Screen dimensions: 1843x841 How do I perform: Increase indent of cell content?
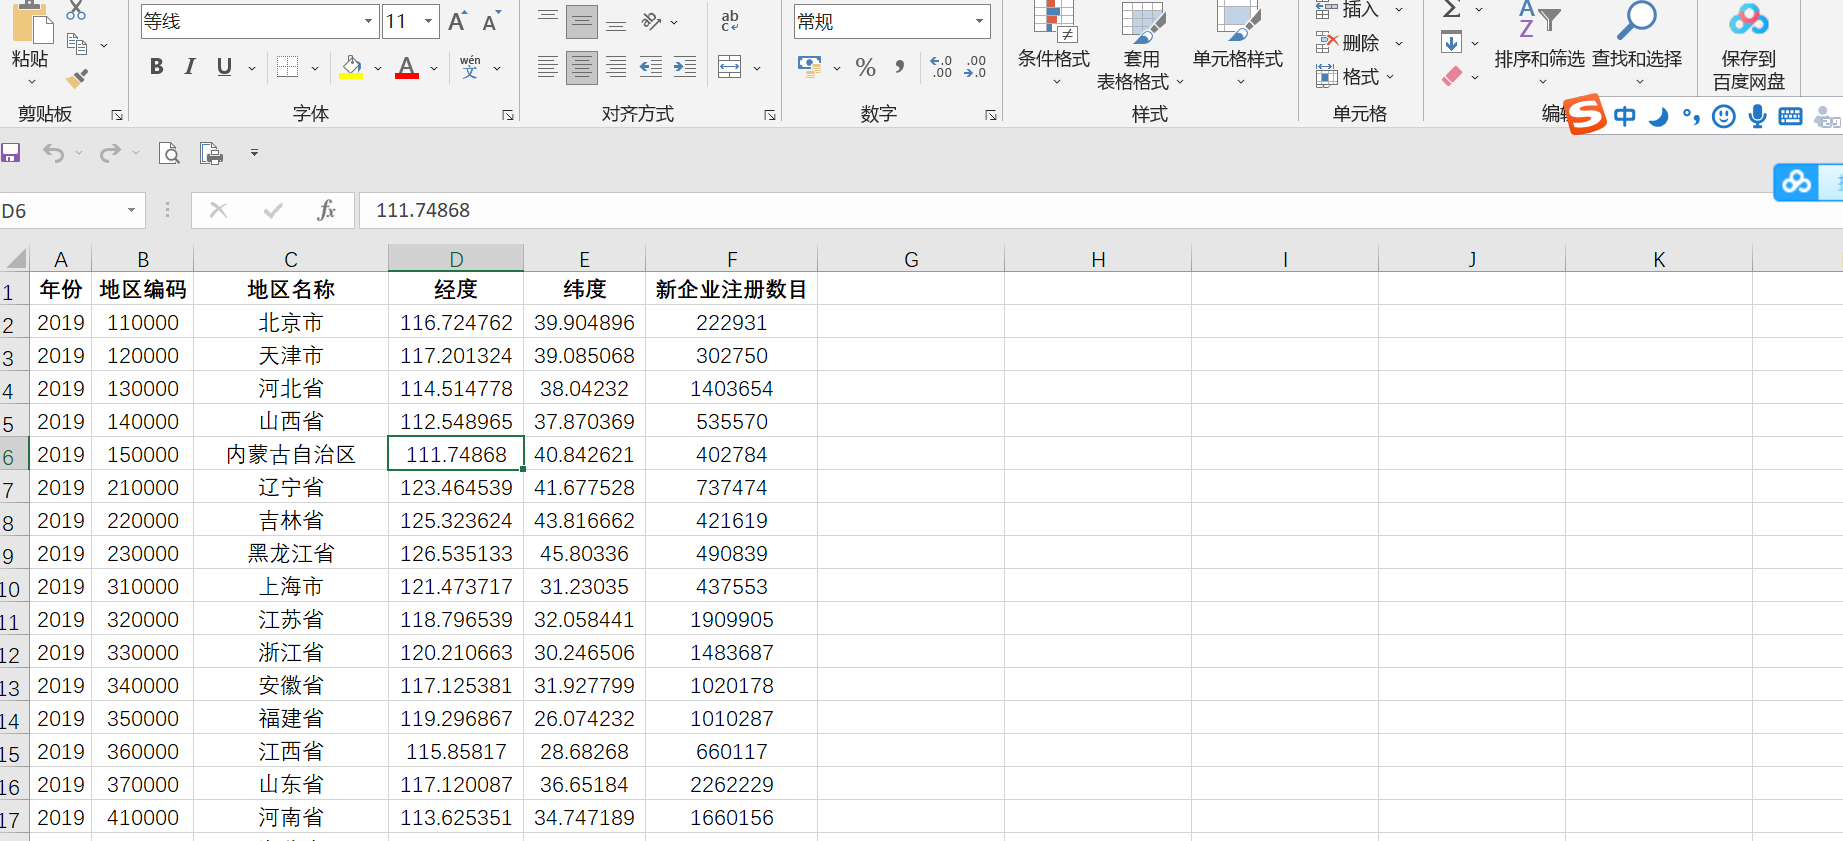[685, 67]
